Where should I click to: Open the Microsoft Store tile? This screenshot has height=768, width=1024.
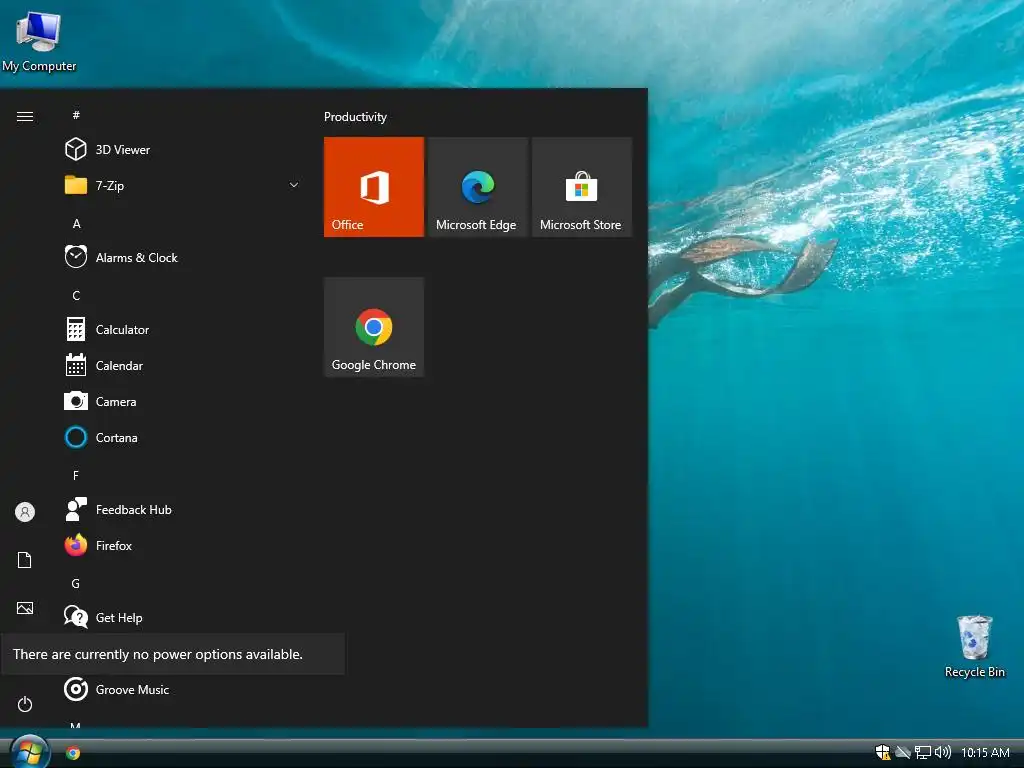pyautogui.click(x=582, y=187)
